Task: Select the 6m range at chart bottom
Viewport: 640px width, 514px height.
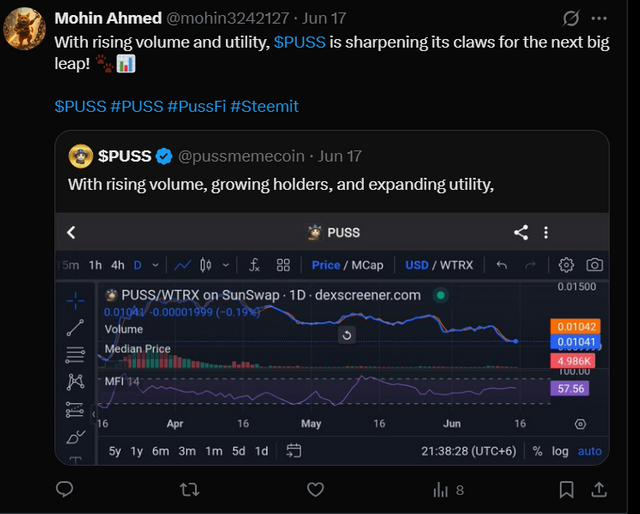Action: 160,451
